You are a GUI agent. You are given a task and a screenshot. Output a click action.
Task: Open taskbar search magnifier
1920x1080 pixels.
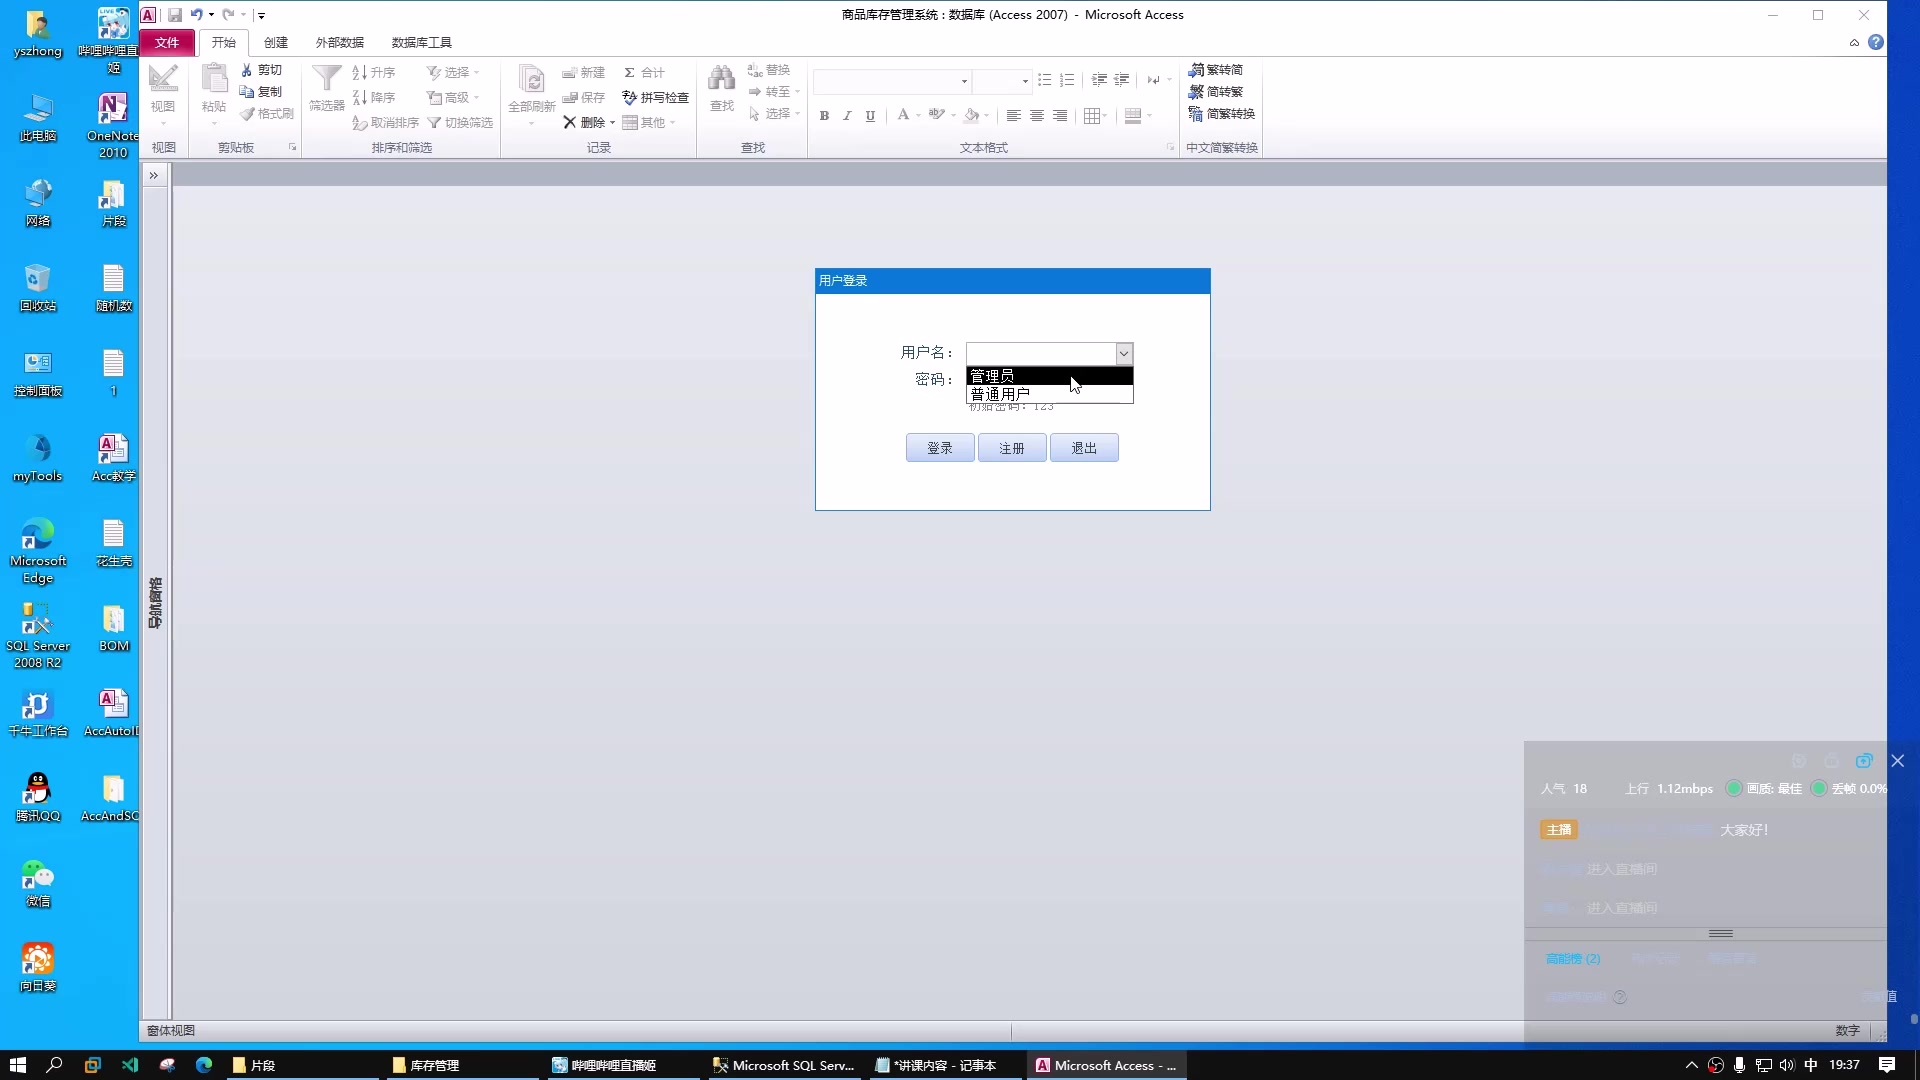[x=54, y=1065]
